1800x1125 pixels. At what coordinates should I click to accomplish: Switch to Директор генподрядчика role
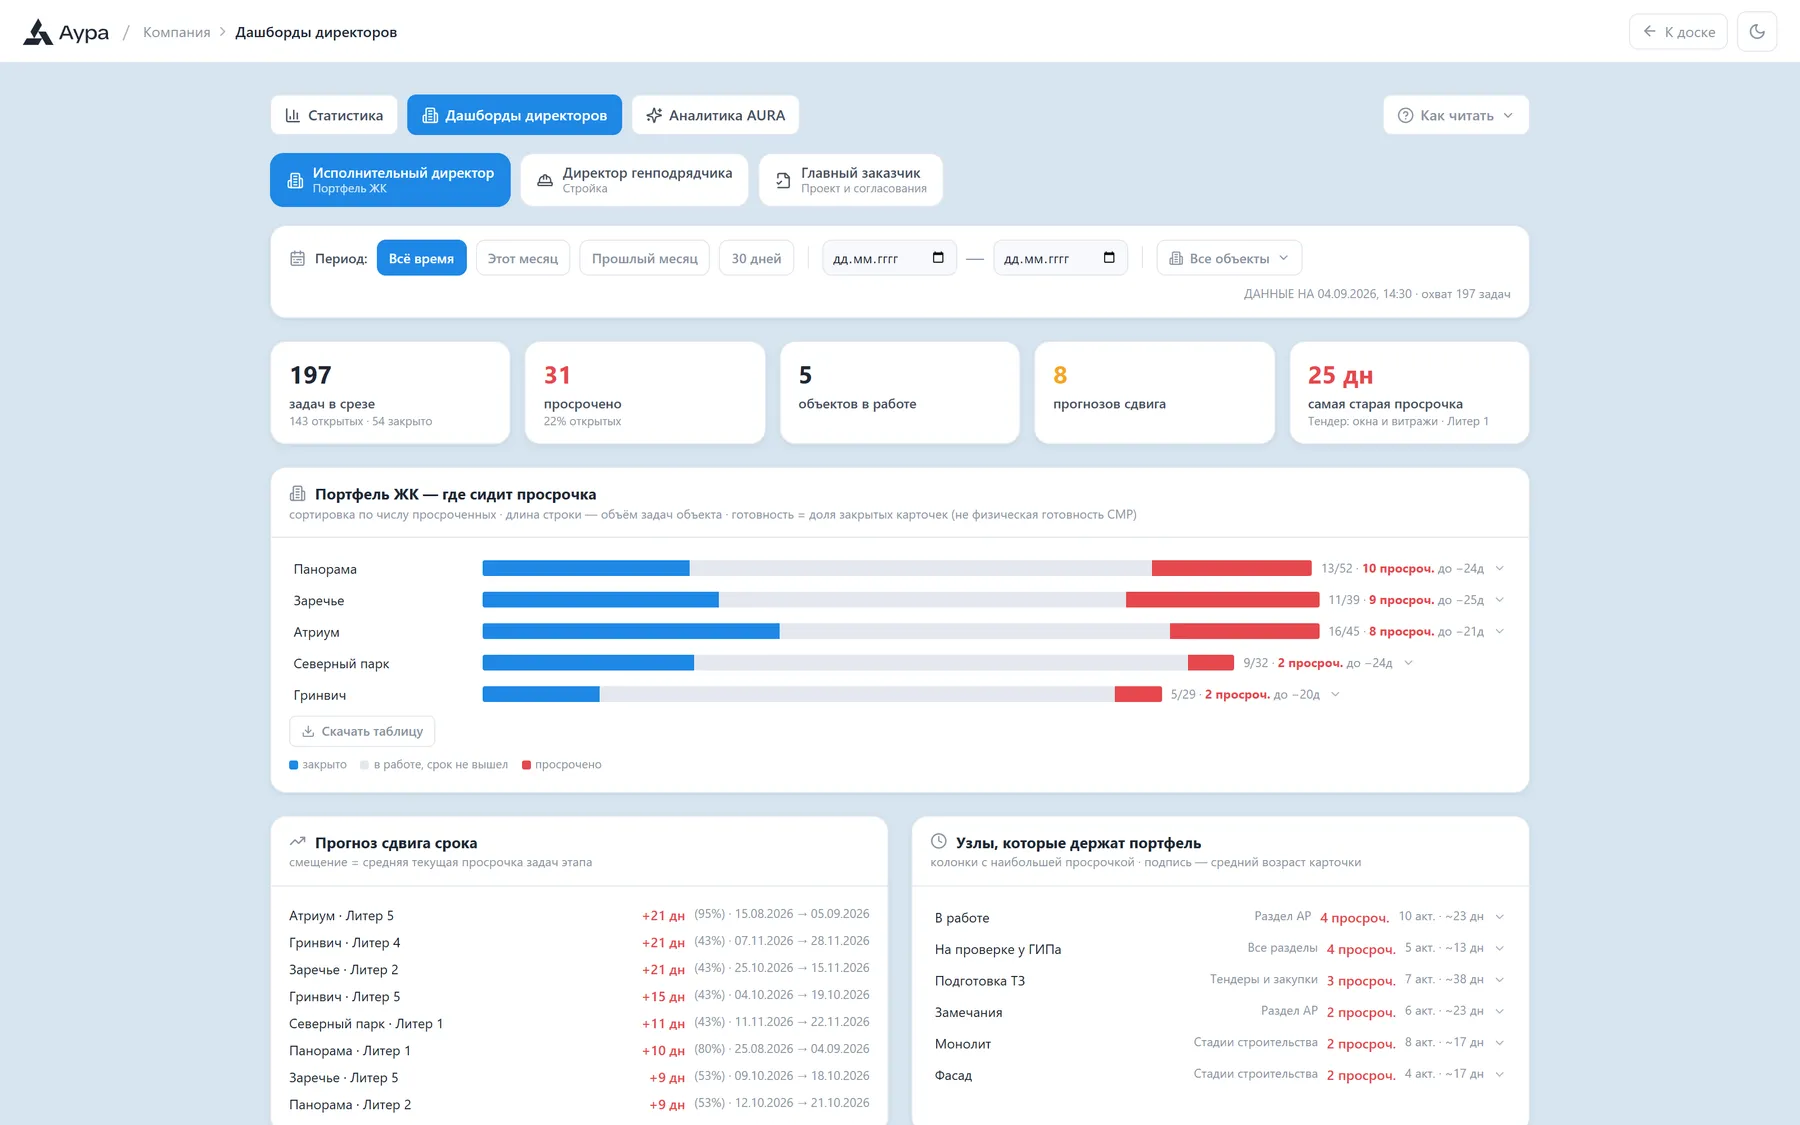click(x=634, y=180)
